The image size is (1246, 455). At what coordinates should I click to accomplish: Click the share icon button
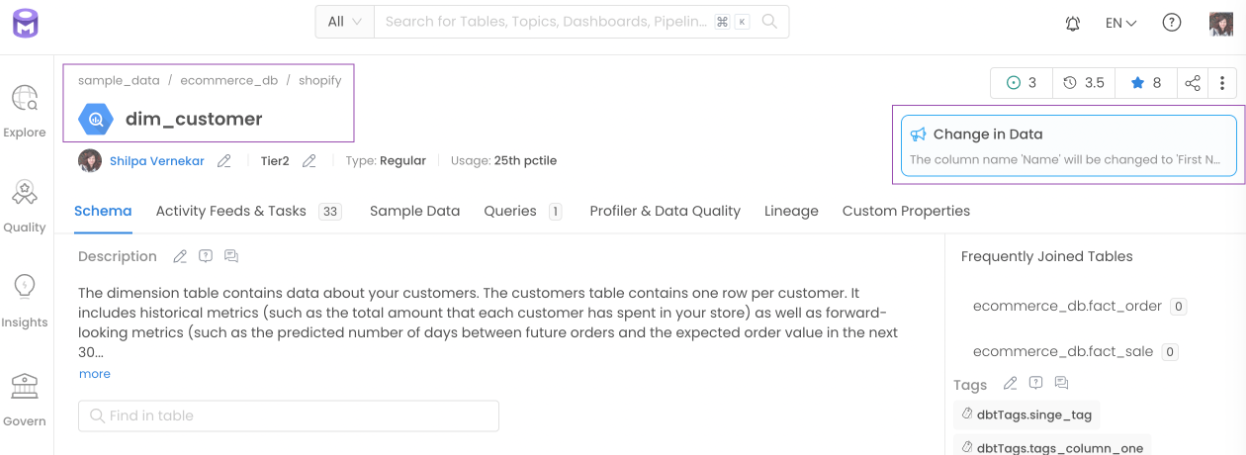tap(1192, 83)
